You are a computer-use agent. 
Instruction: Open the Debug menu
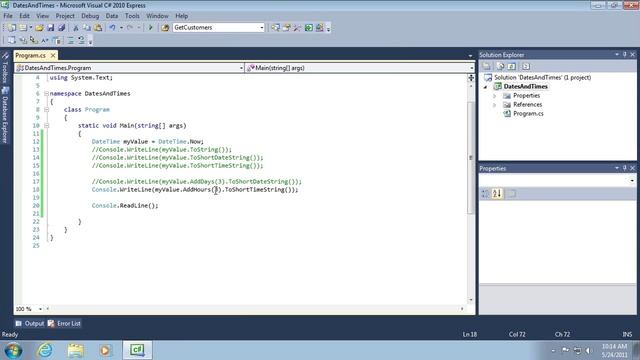tap(90, 16)
